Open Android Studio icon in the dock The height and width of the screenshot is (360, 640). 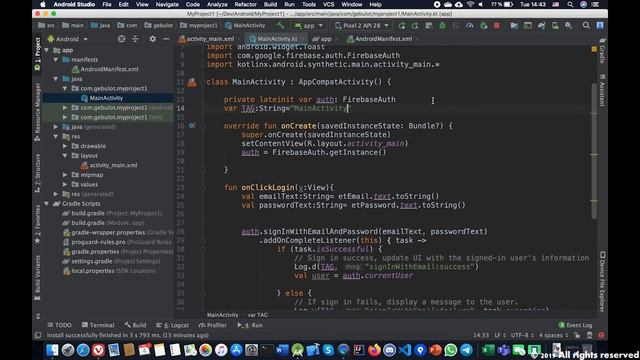298,350
